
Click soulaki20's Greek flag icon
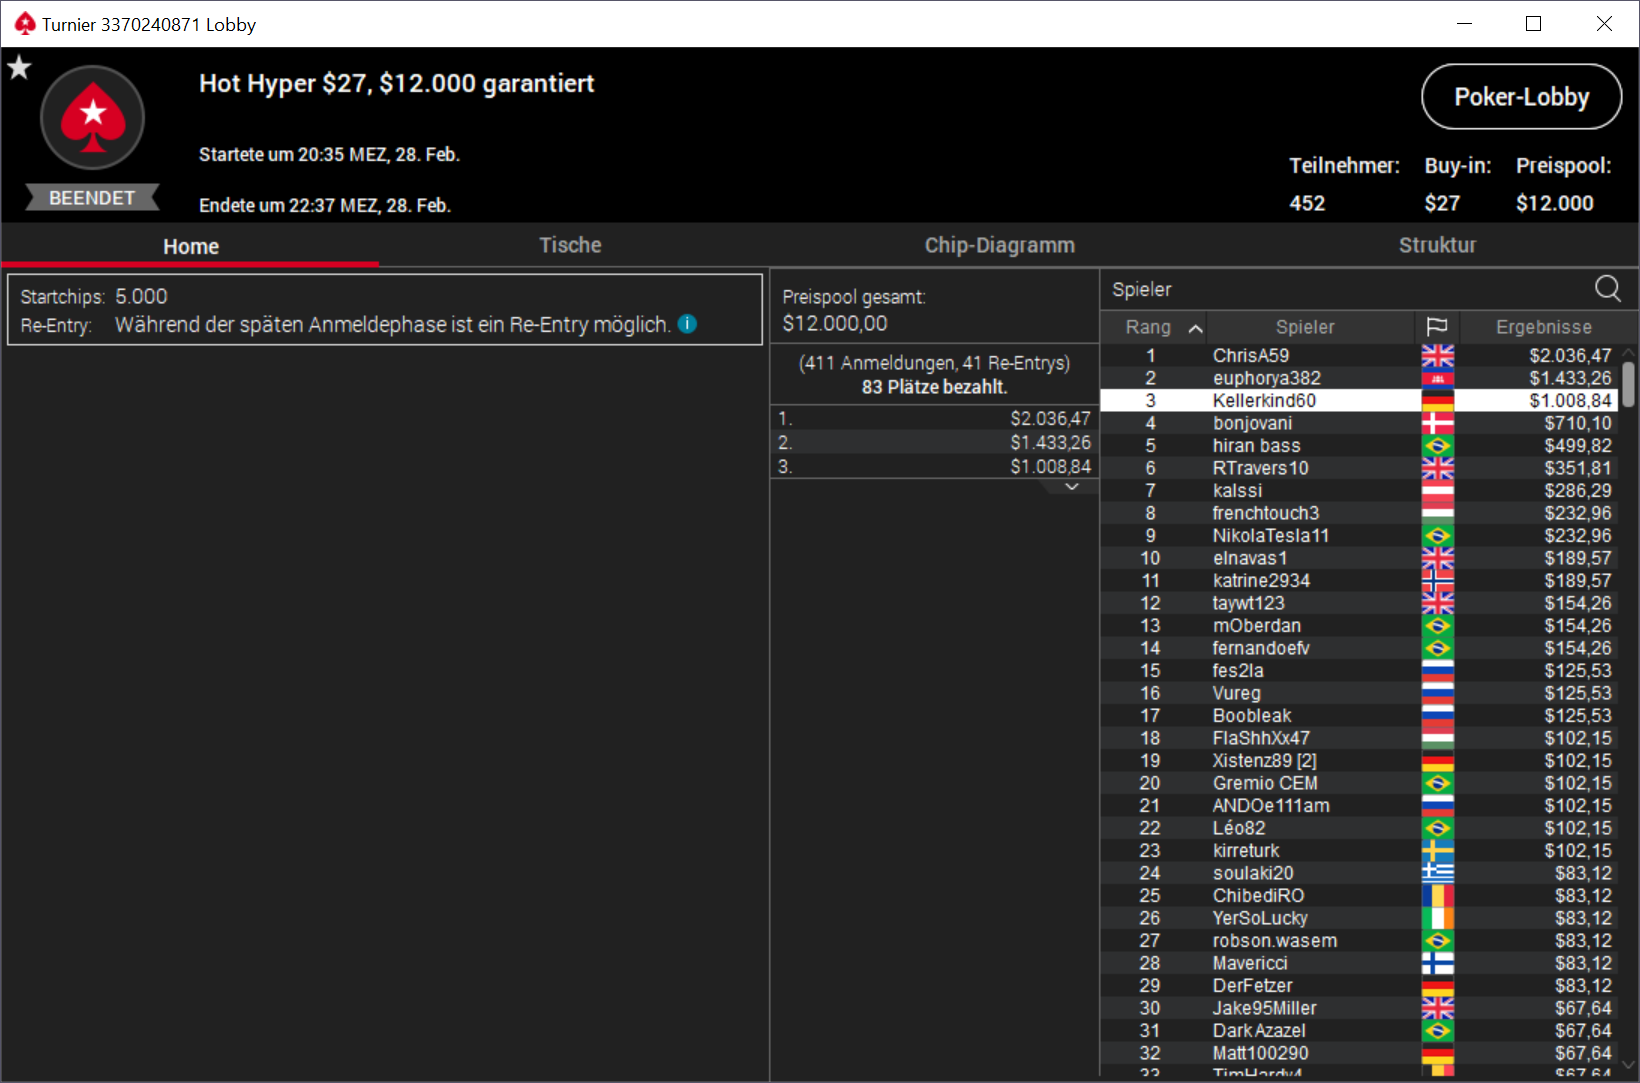[x=1438, y=873]
